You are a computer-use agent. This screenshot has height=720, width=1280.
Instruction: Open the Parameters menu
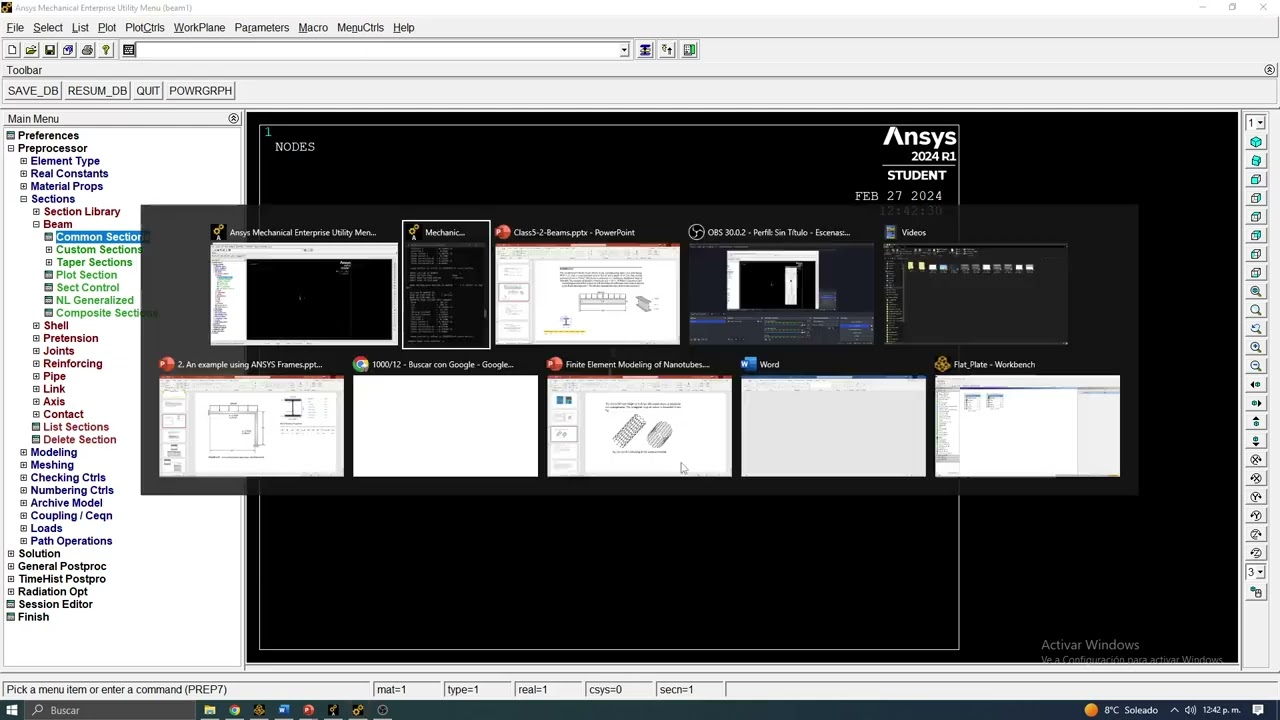262,28
